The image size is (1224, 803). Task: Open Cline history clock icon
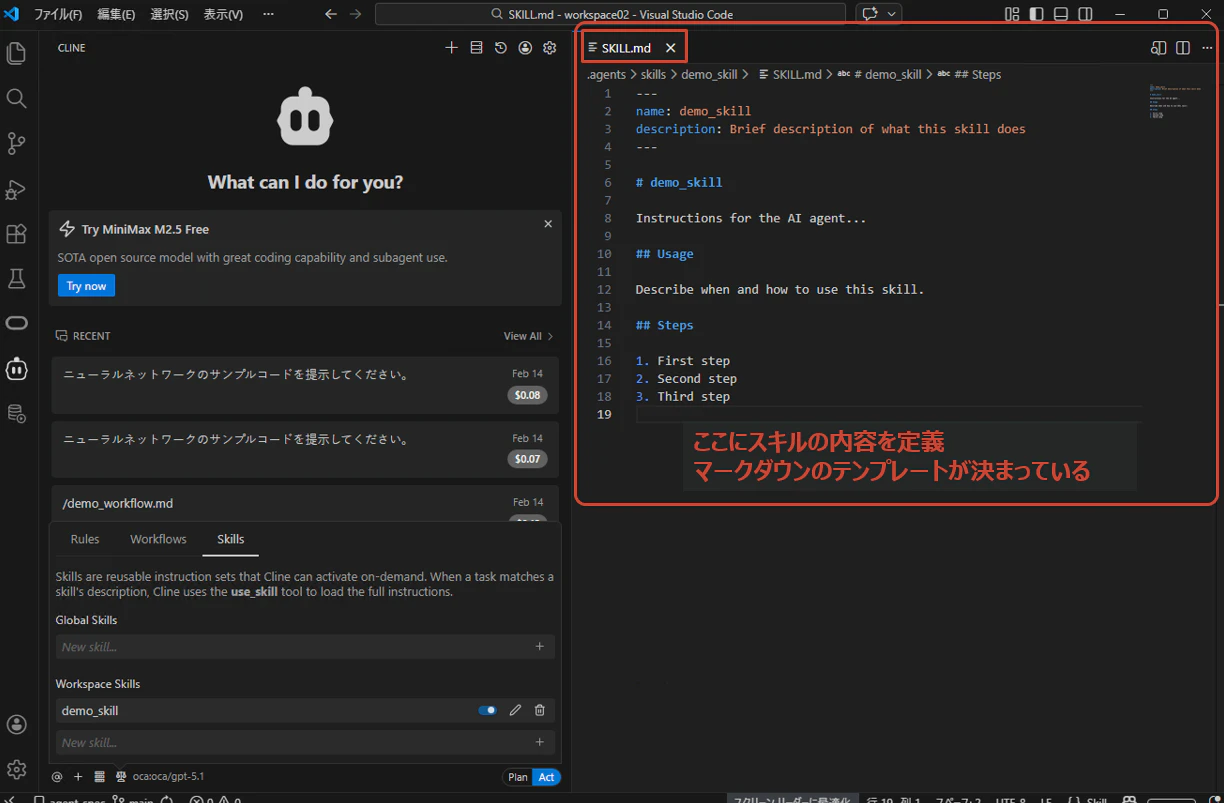500,47
